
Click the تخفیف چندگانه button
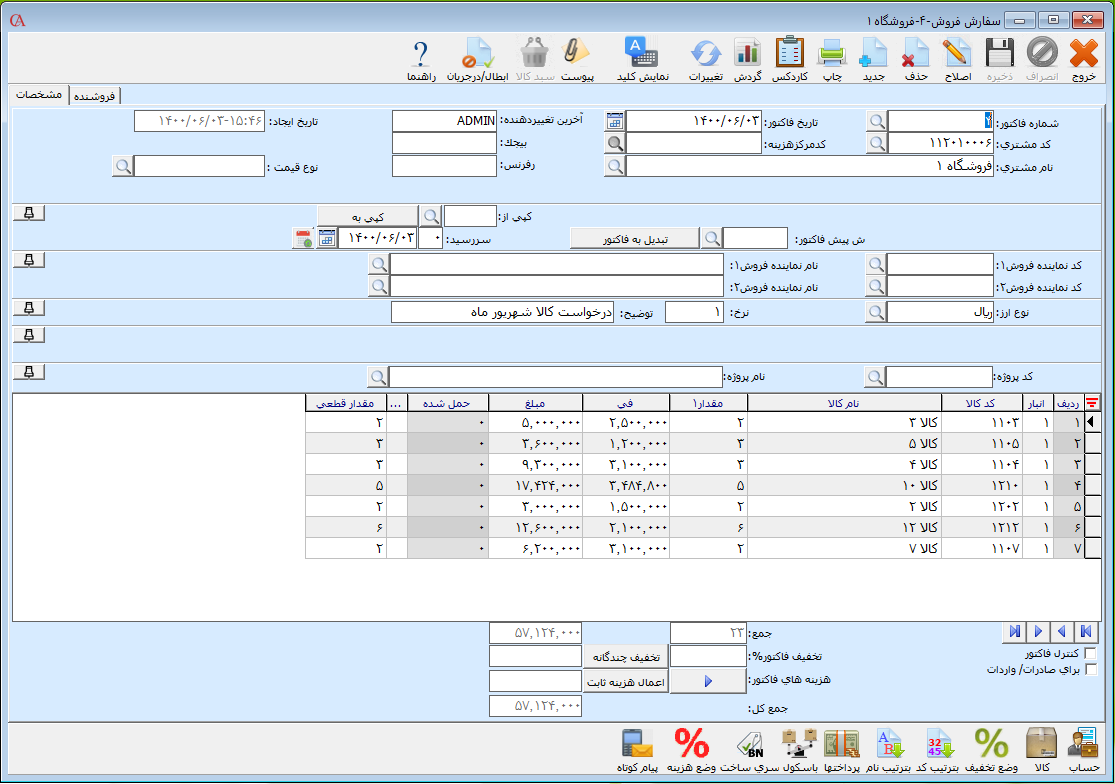point(625,656)
